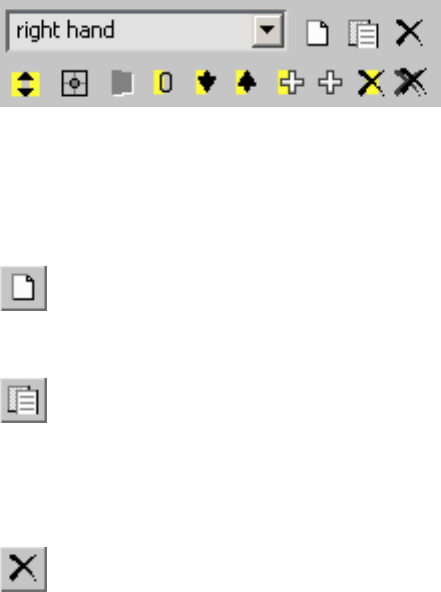Click the flat copy pages icon beside the dropdown
This screenshot has height=592, width=441.
click(363, 34)
